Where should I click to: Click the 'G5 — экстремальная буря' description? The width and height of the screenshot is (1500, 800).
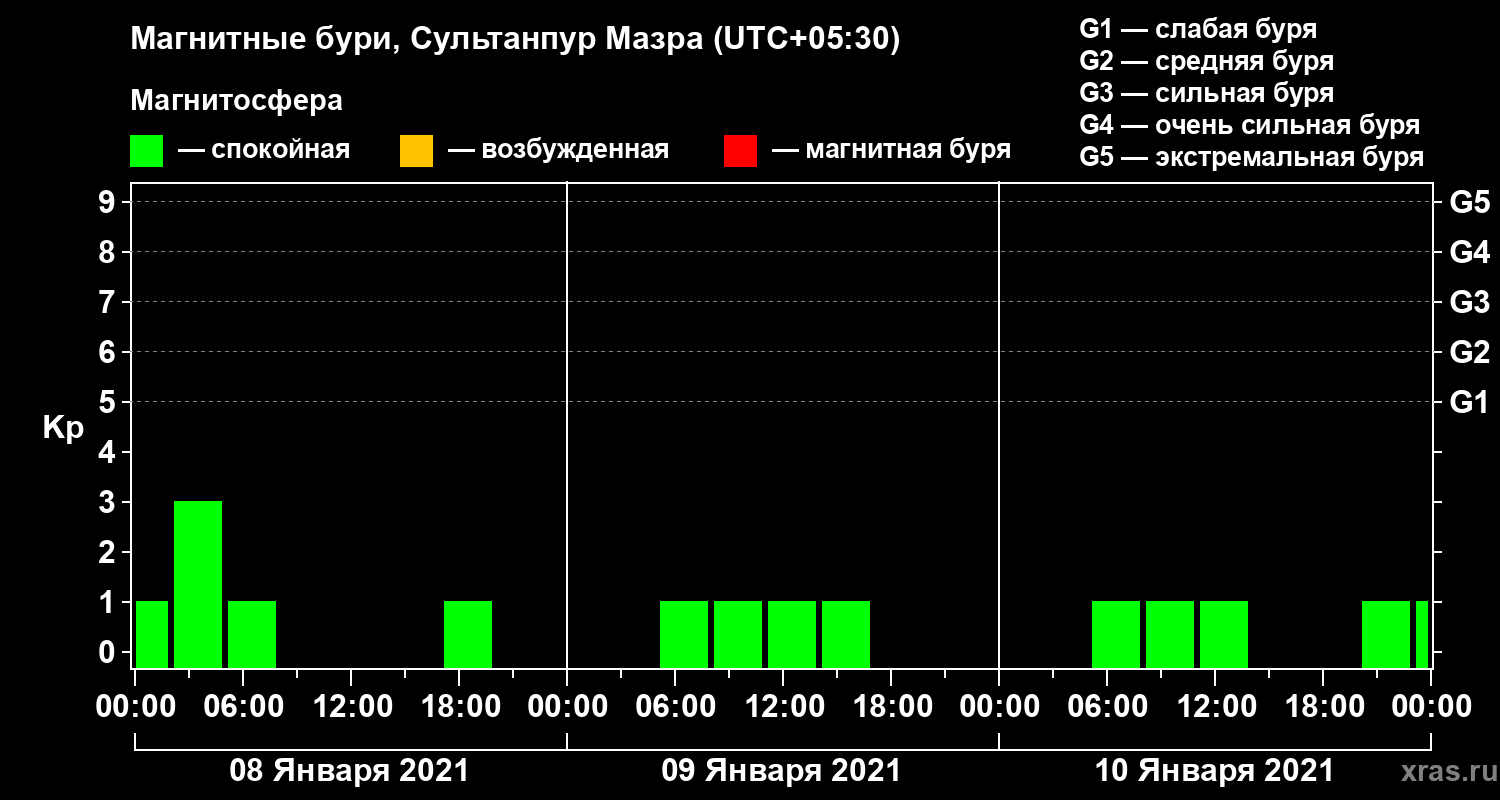(1252, 157)
